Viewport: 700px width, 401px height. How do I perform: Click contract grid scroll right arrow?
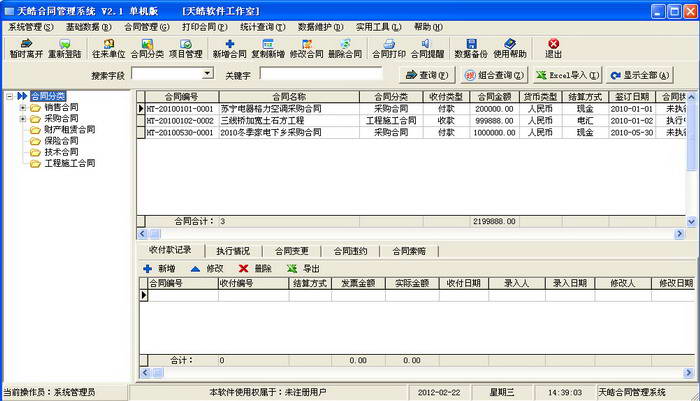[679, 233]
